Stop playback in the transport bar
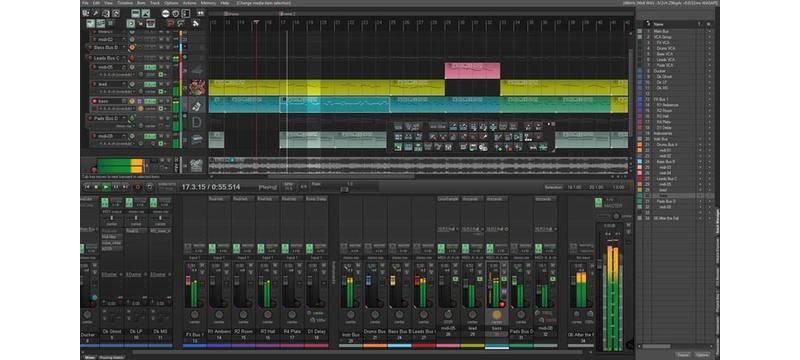This screenshot has height=360, width=800. 96,187
